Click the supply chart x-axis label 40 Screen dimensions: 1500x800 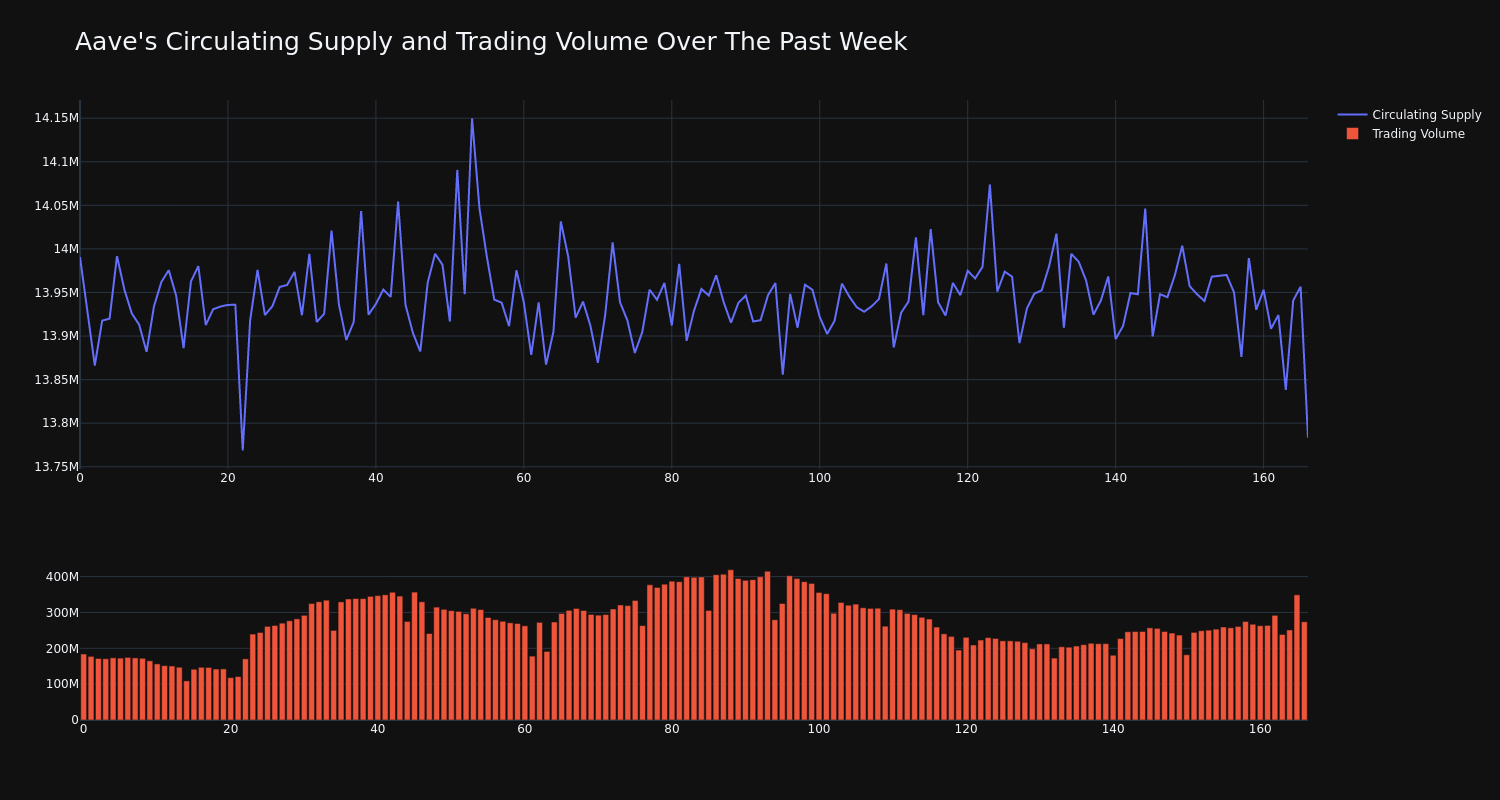(376, 478)
